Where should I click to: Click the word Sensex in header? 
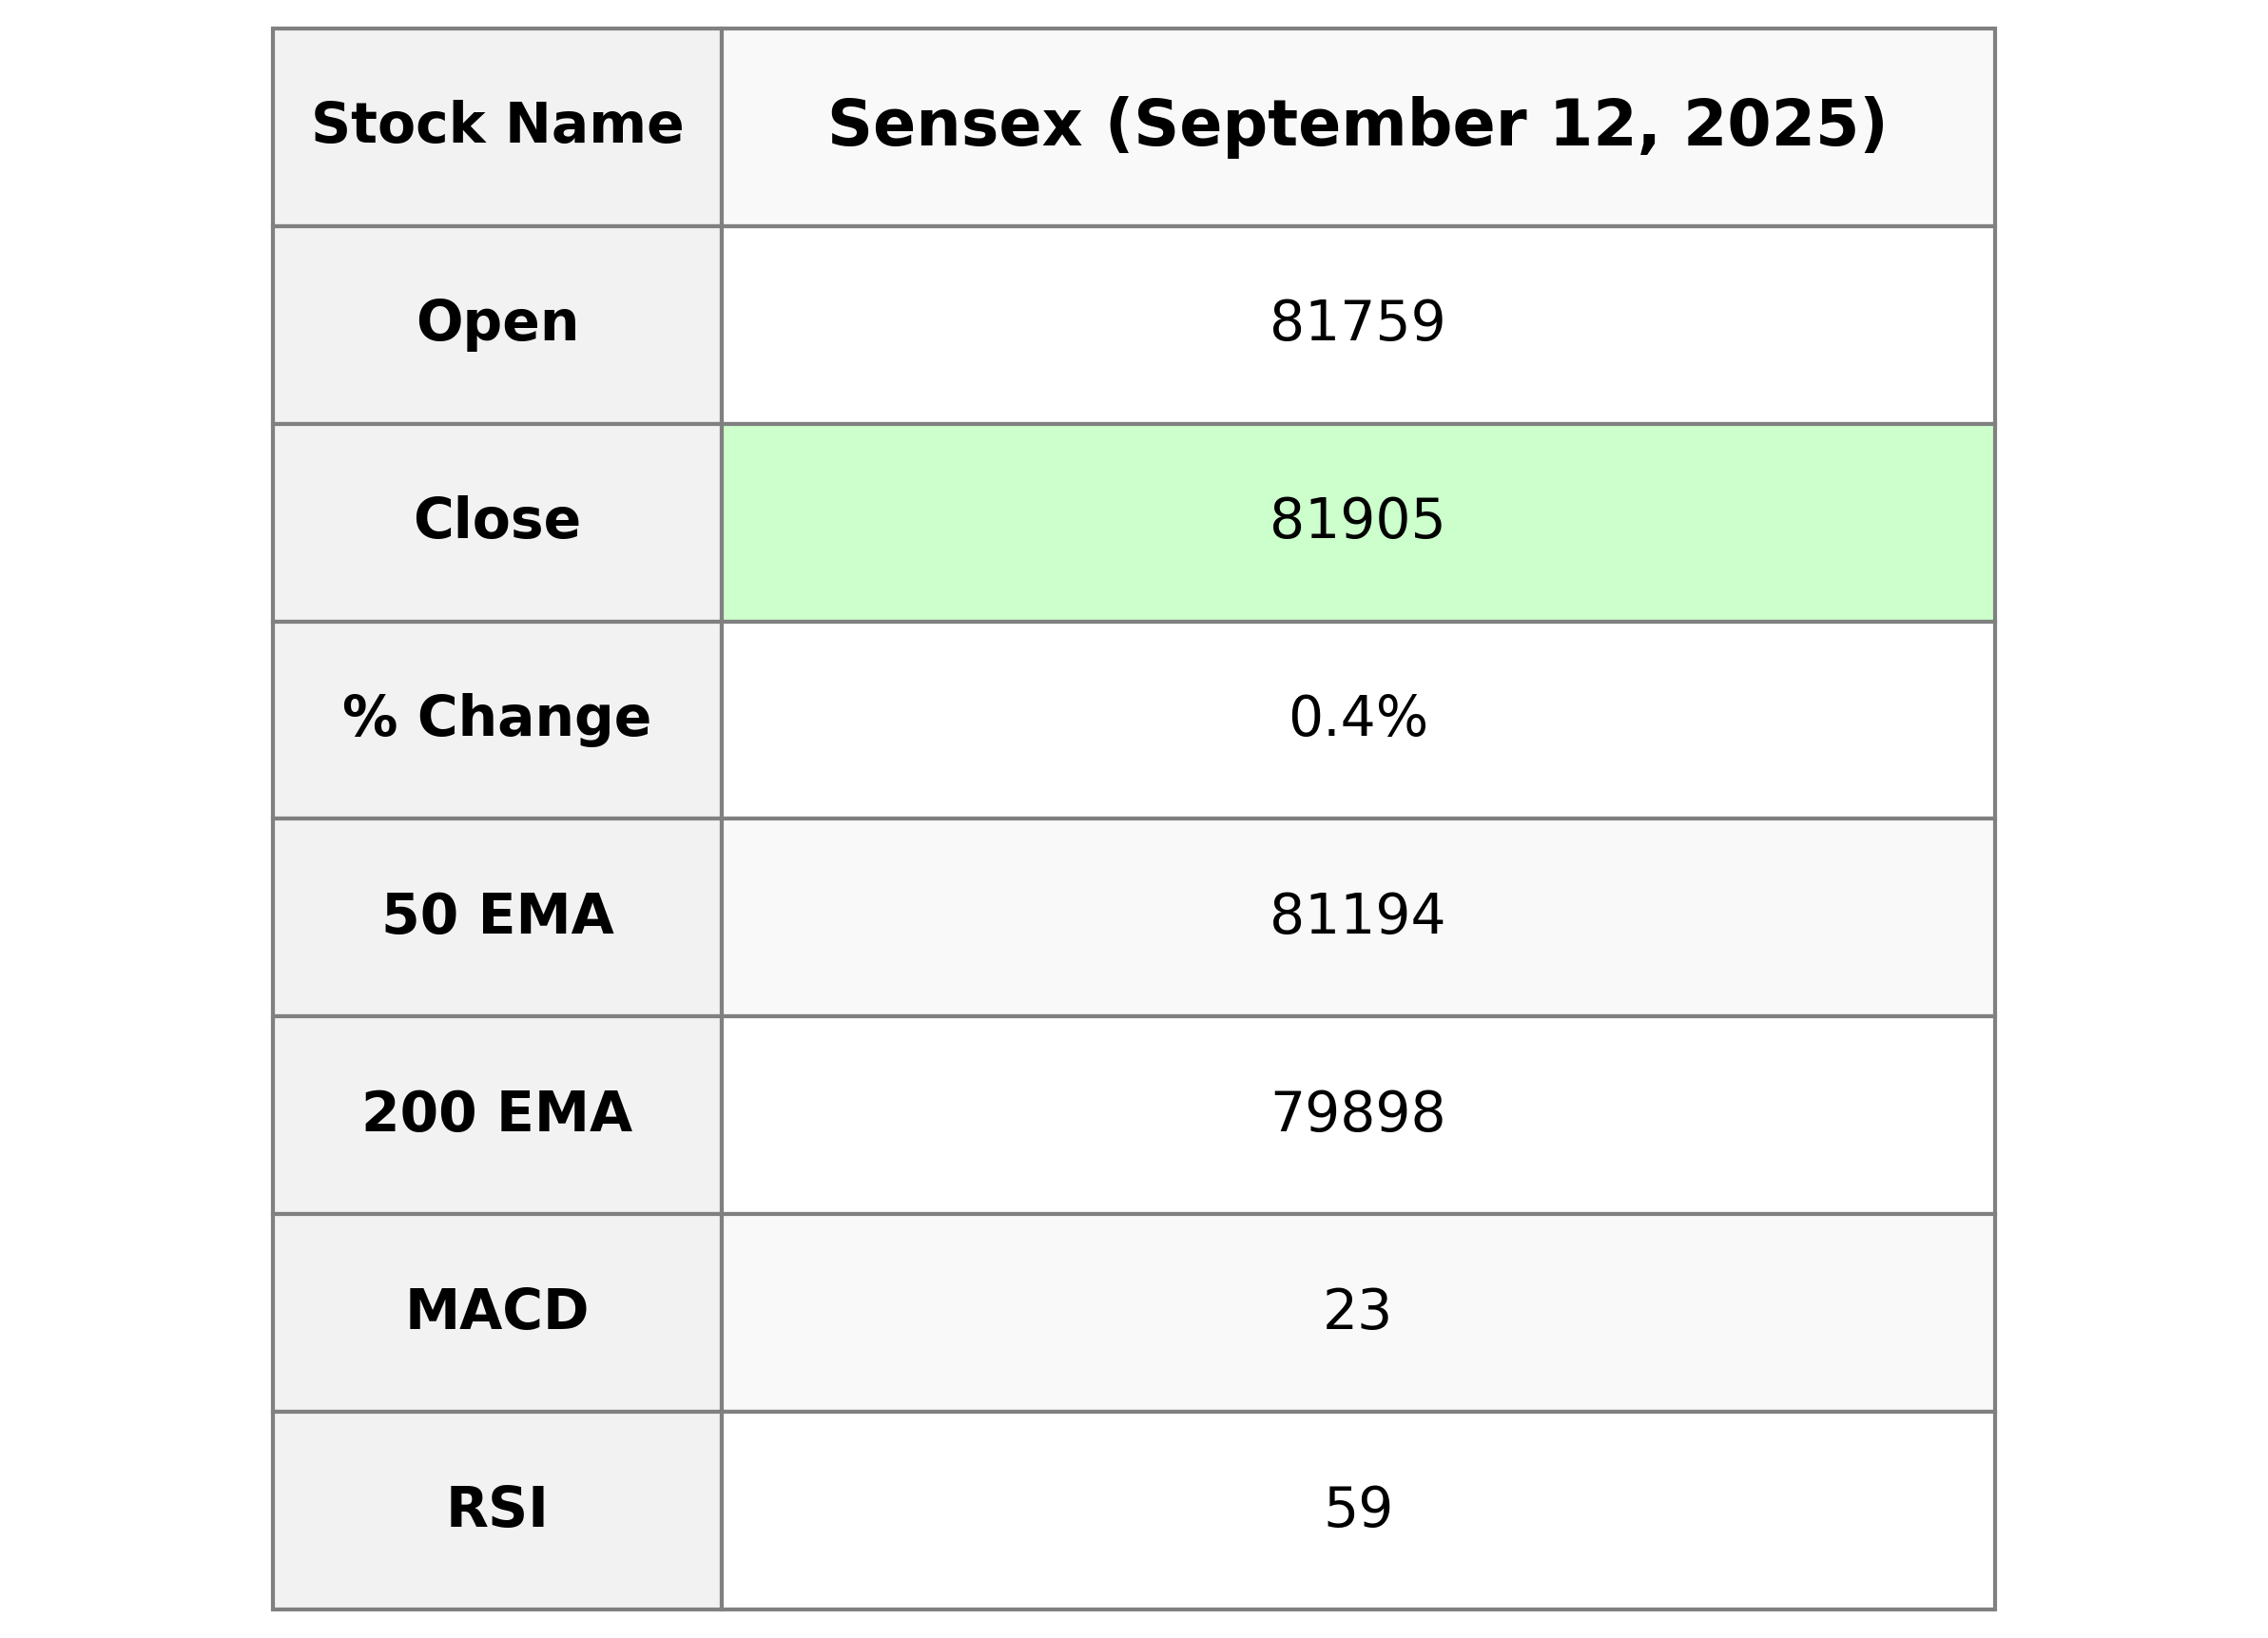tap(955, 125)
